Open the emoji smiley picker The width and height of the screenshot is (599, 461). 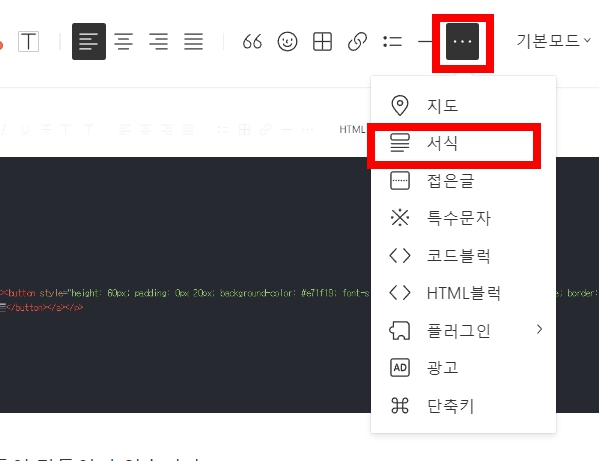287,41
